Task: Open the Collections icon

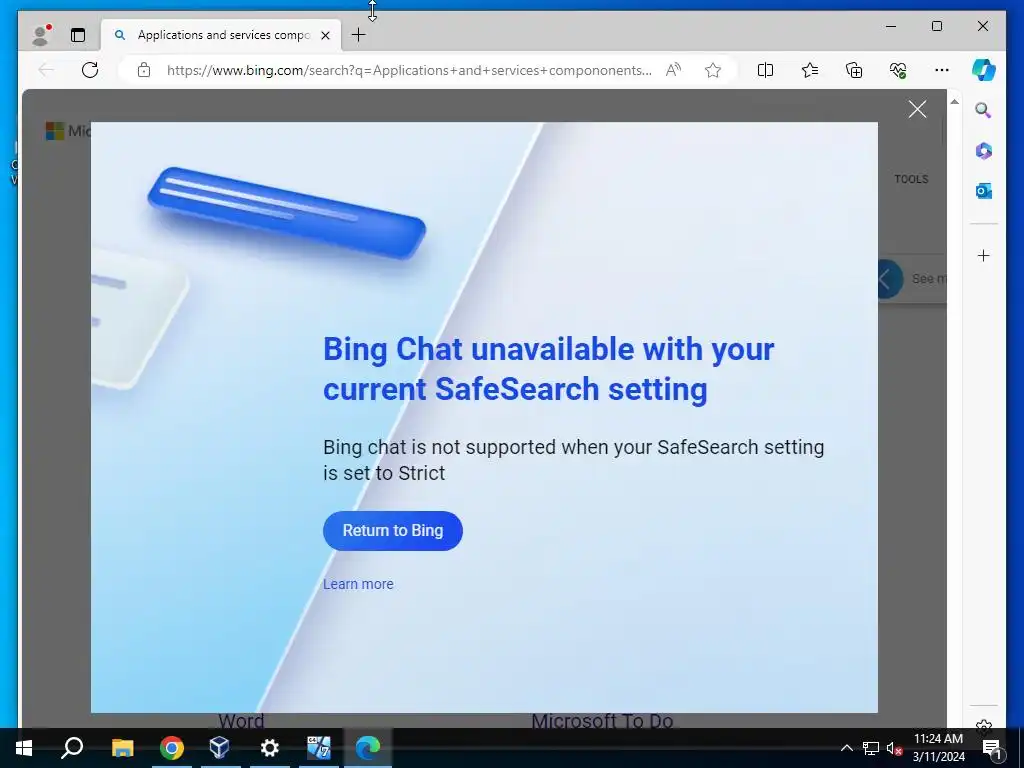Action: coord(854,70)
